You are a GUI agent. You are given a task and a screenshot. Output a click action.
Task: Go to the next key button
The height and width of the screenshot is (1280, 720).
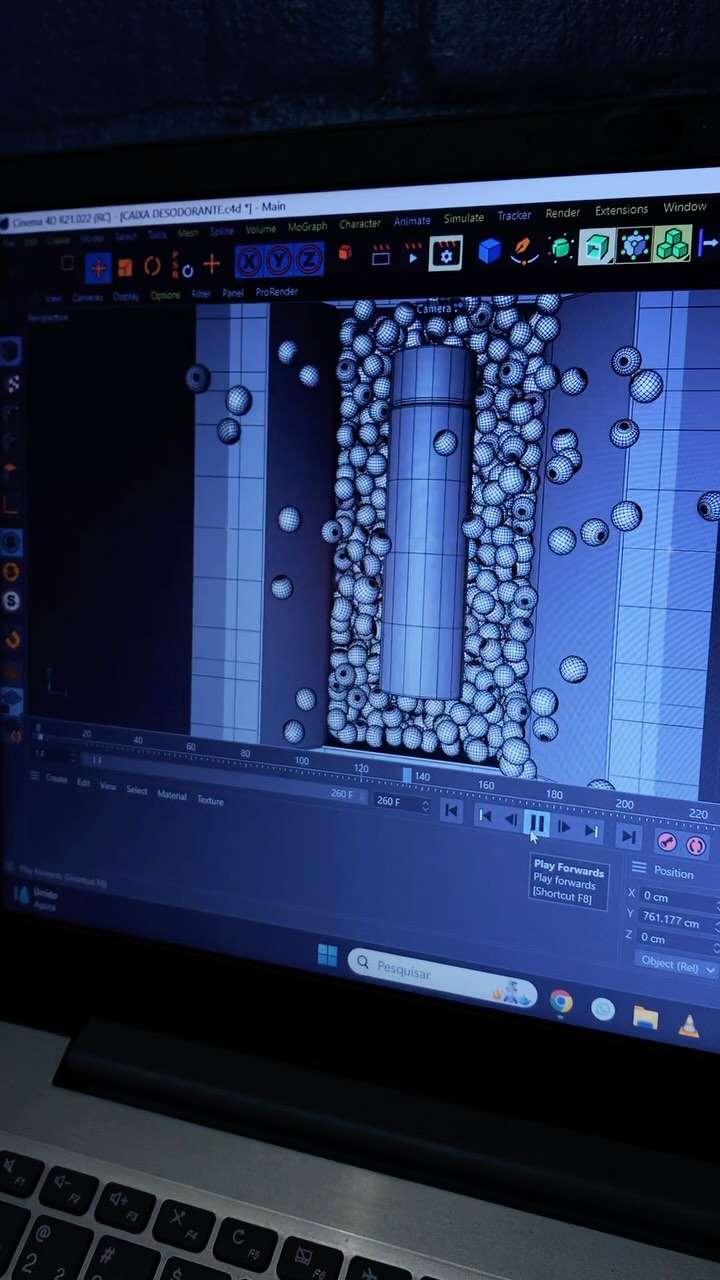tap(592, 831)
